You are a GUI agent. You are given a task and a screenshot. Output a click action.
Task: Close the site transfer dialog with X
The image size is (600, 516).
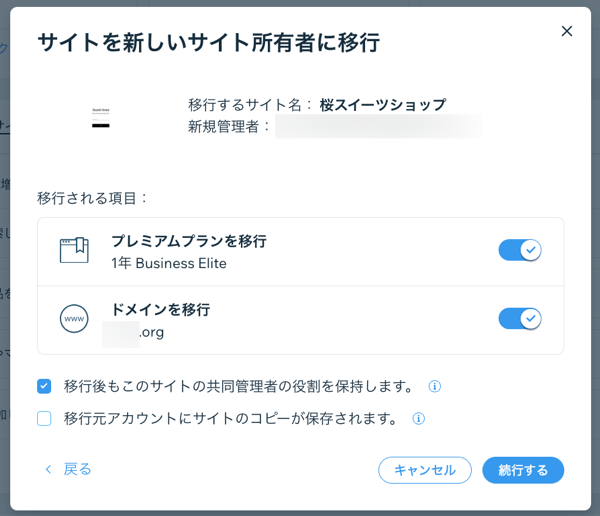pyautogui.click(x=567, y=31)
